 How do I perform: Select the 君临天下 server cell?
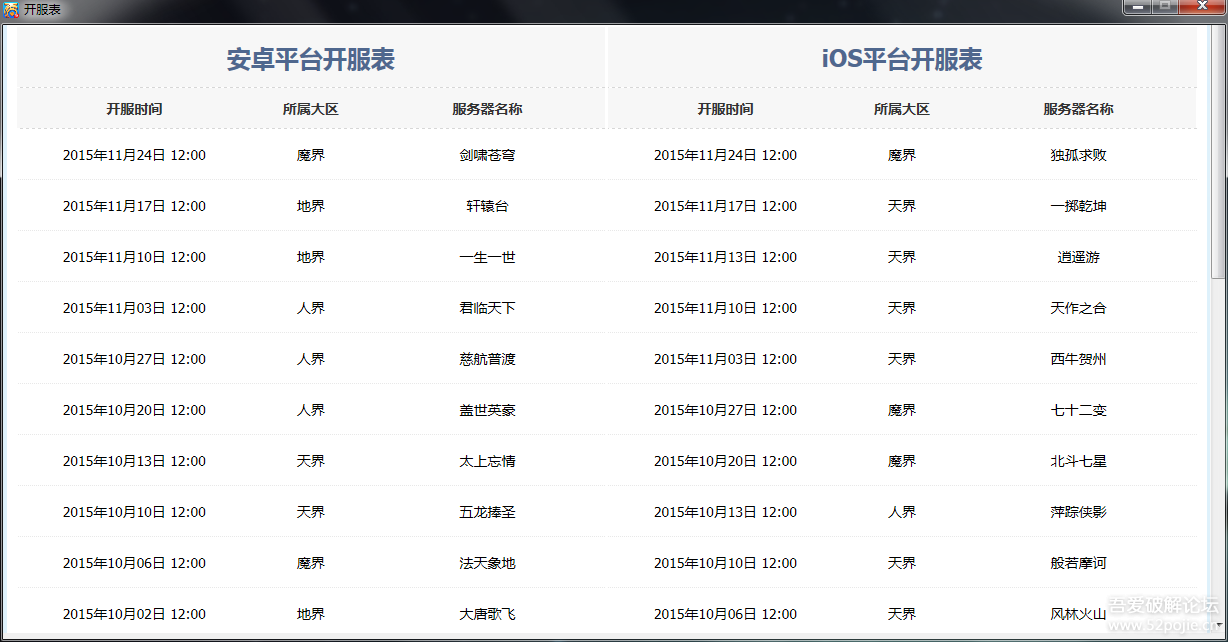487,308
